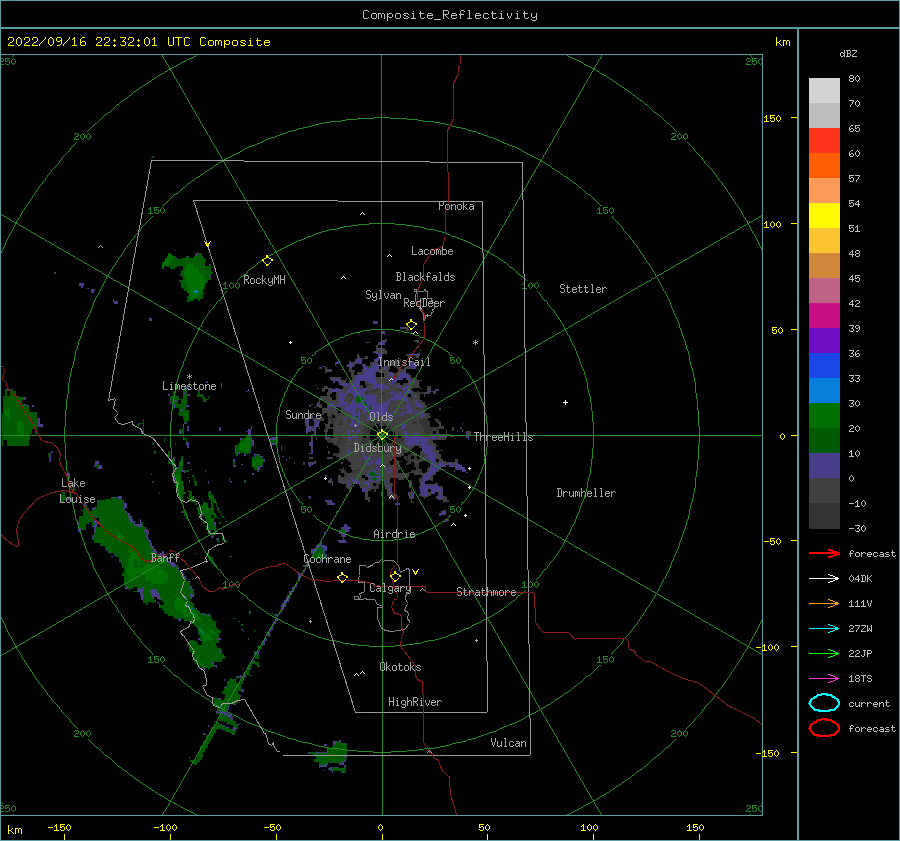Select the white 04DK arrow icon
The image size is (900, 841).
pyautogui.click(x=824, y=578)
